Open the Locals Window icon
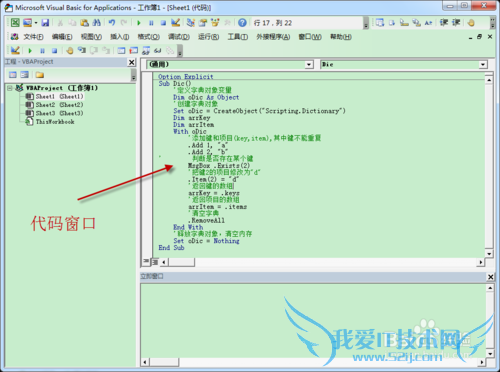Screen dimensions: 500x372 [121, 50]
